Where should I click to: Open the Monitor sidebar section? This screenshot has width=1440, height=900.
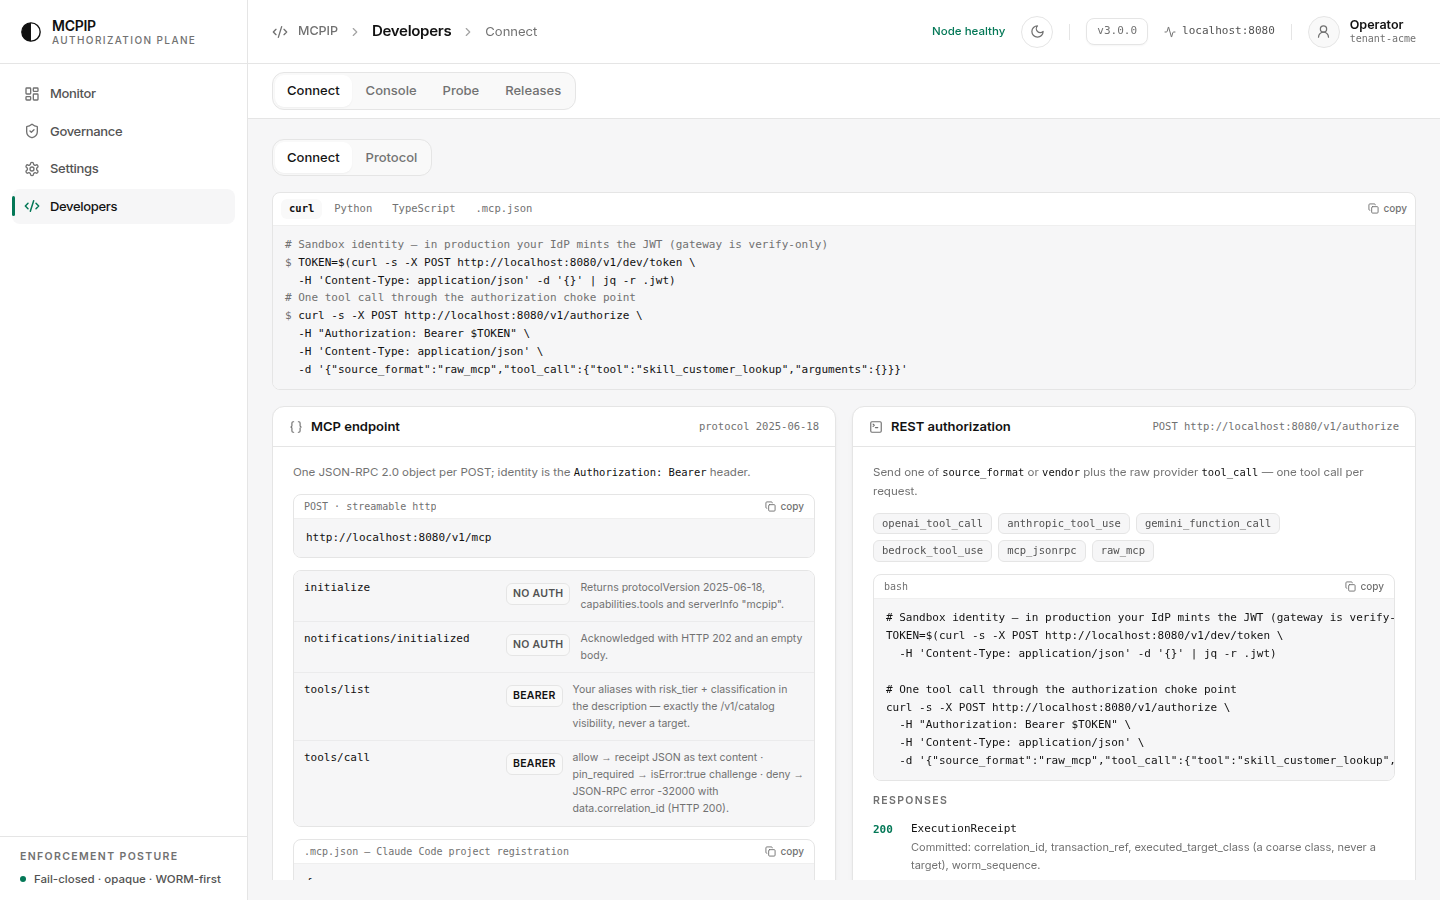123,94
